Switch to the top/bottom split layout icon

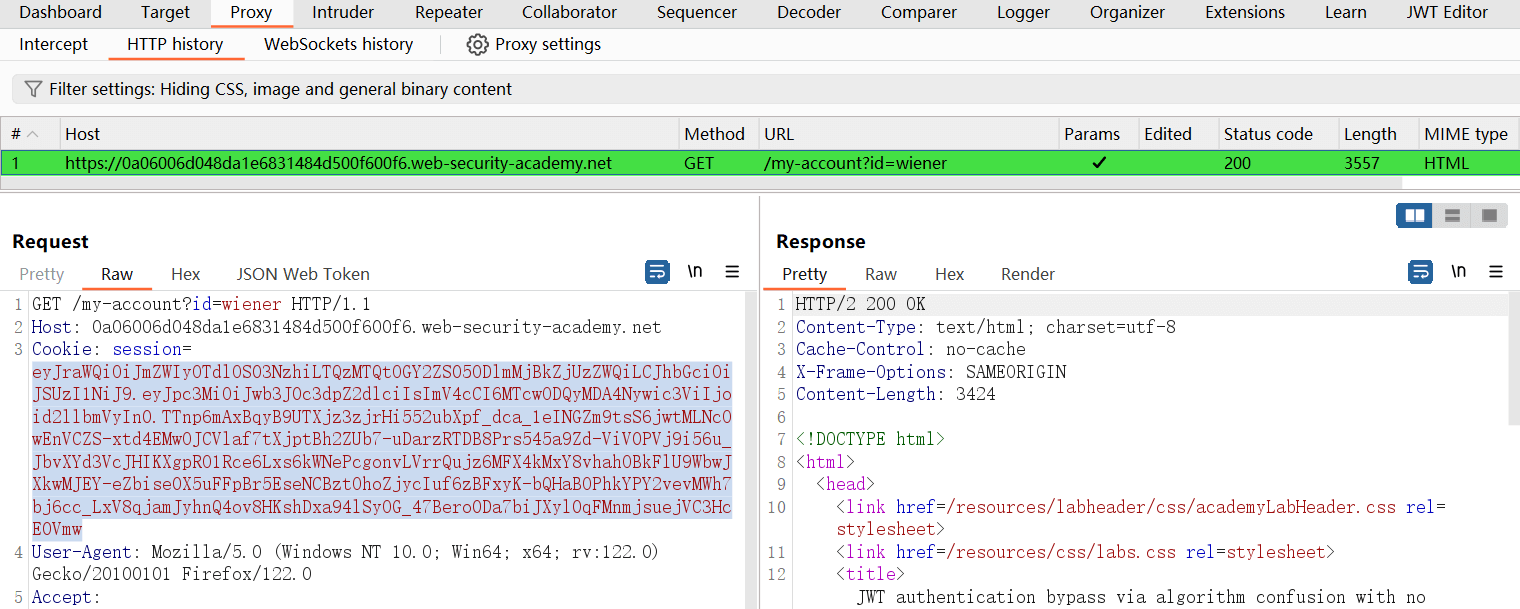point(1452,215)
